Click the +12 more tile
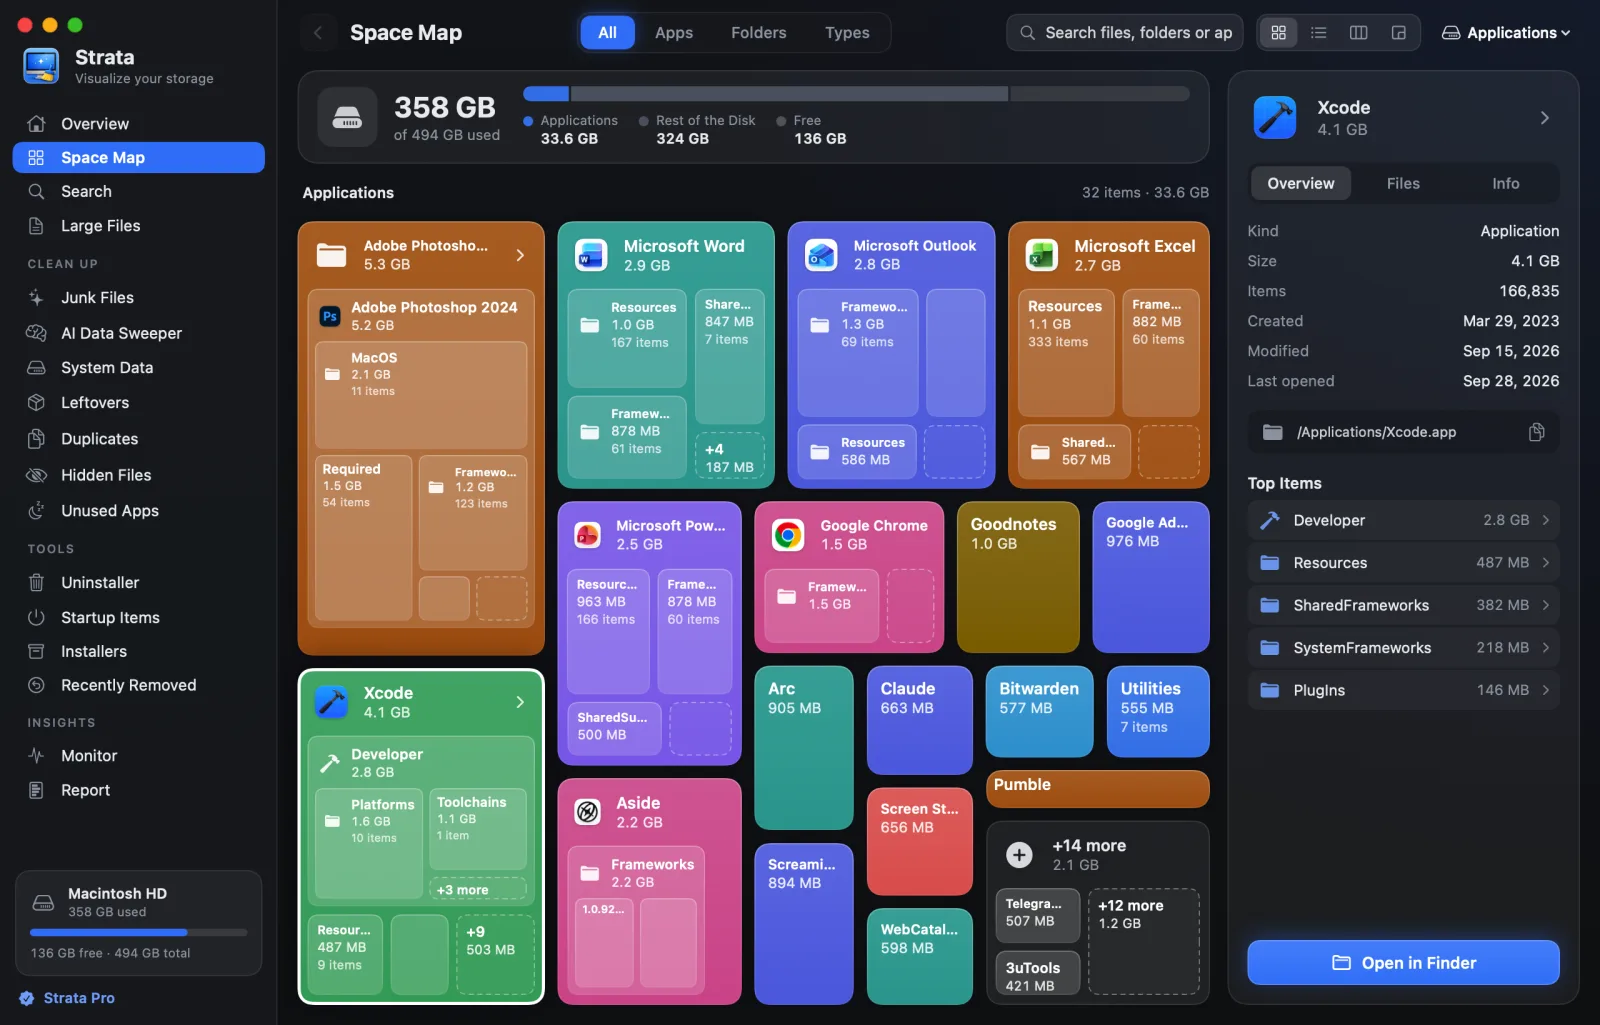Image resolution: width=1600 pixels, height=1025 pixels. click(x=1143, y=941)
